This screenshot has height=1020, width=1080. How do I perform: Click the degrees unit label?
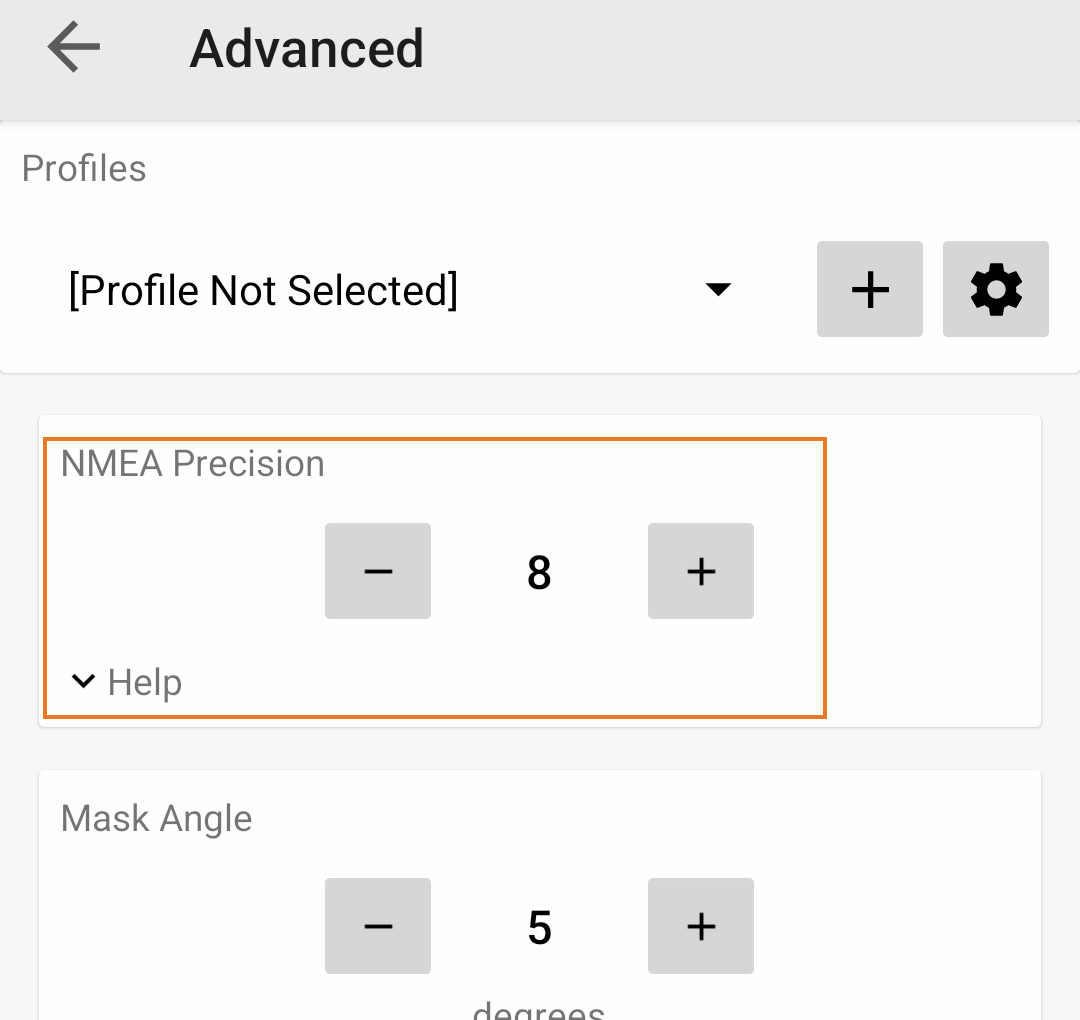click(539, 1008)
